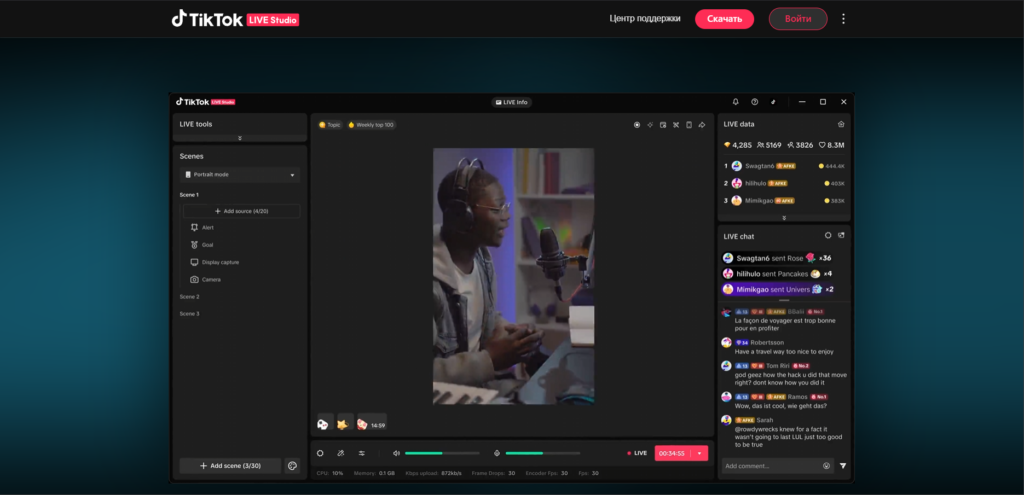Screen dimensions: 1024x495
Task: Click the Swagtan6 sent Rose gift message
Action: pos(777,258)
